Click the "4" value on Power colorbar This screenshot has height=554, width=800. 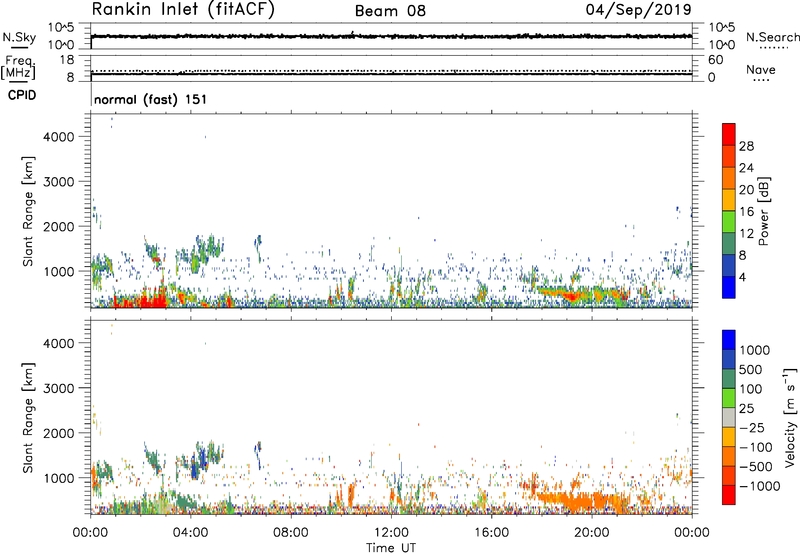pyautogui.click(x=743, y=277)
